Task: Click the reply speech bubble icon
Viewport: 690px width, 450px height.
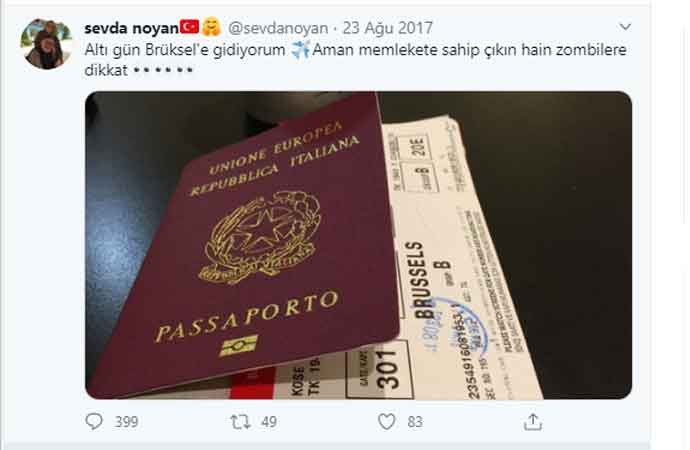Action: 94,421
